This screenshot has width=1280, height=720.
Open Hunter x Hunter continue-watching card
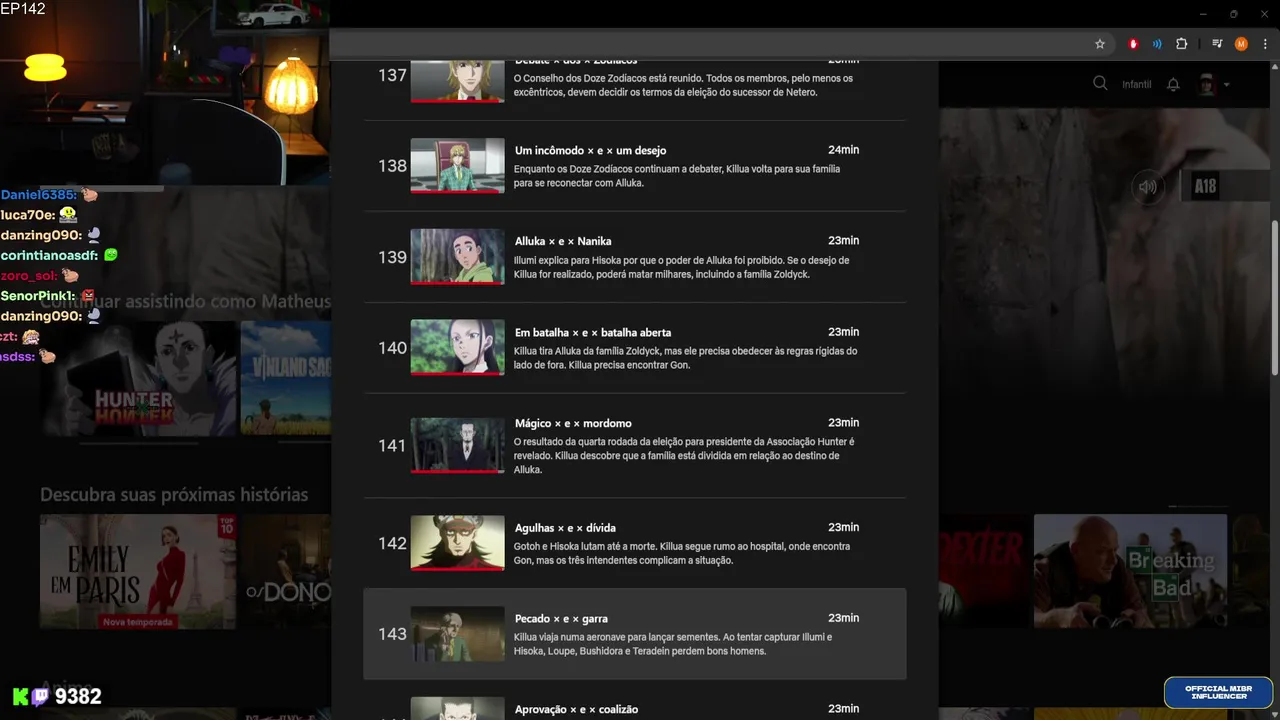(140, 377)
